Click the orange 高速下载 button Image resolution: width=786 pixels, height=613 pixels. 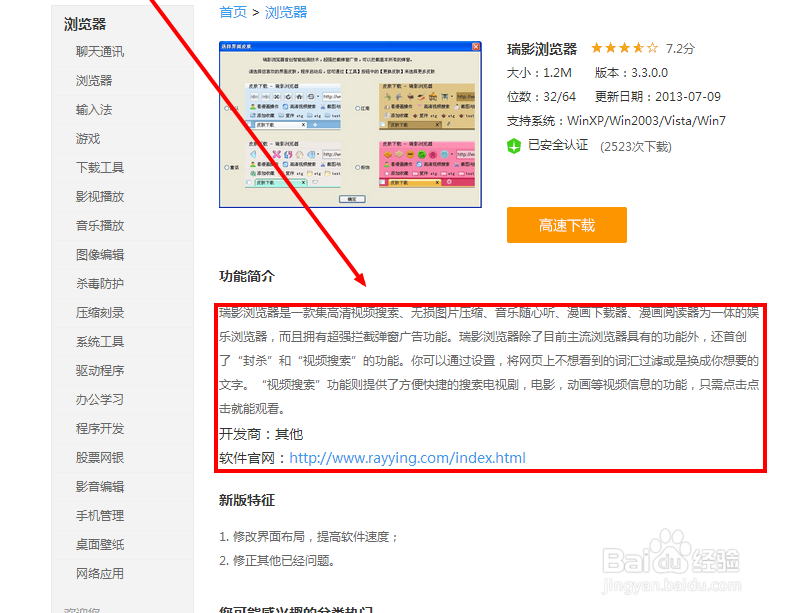click(x=566, y=225)
